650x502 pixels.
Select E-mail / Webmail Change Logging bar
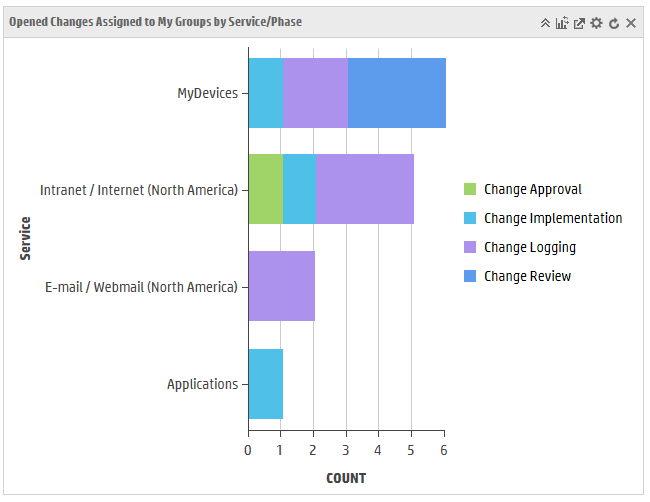[x=282, y=286]
